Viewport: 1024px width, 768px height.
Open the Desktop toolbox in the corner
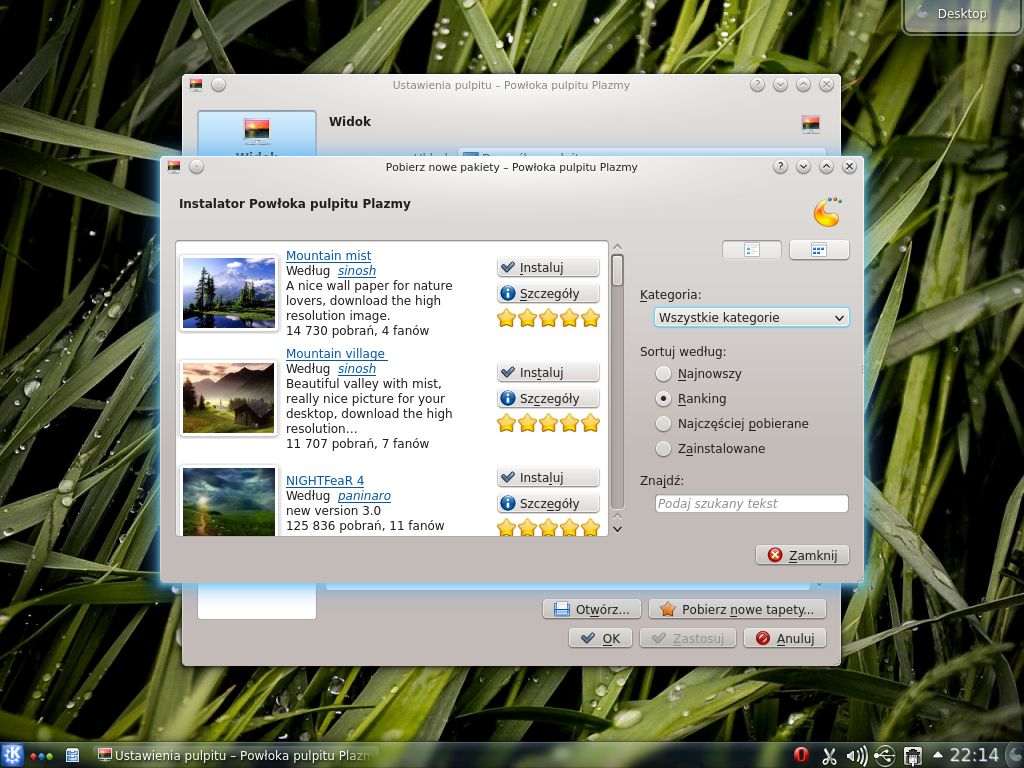tap(961, 14)
